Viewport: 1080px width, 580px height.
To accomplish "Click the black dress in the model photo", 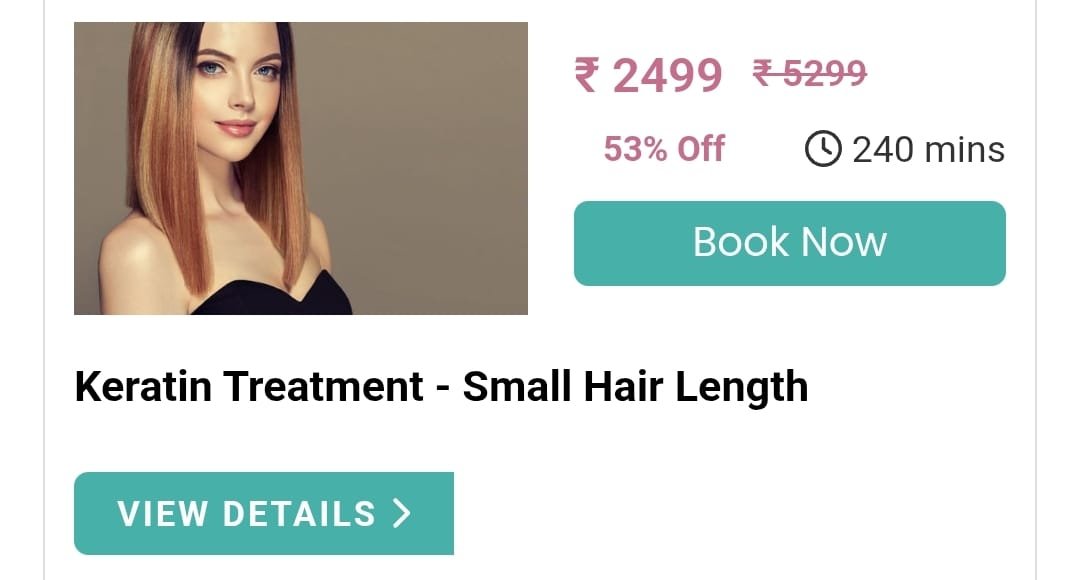I will pyautogui.click(x=276, y=298).
